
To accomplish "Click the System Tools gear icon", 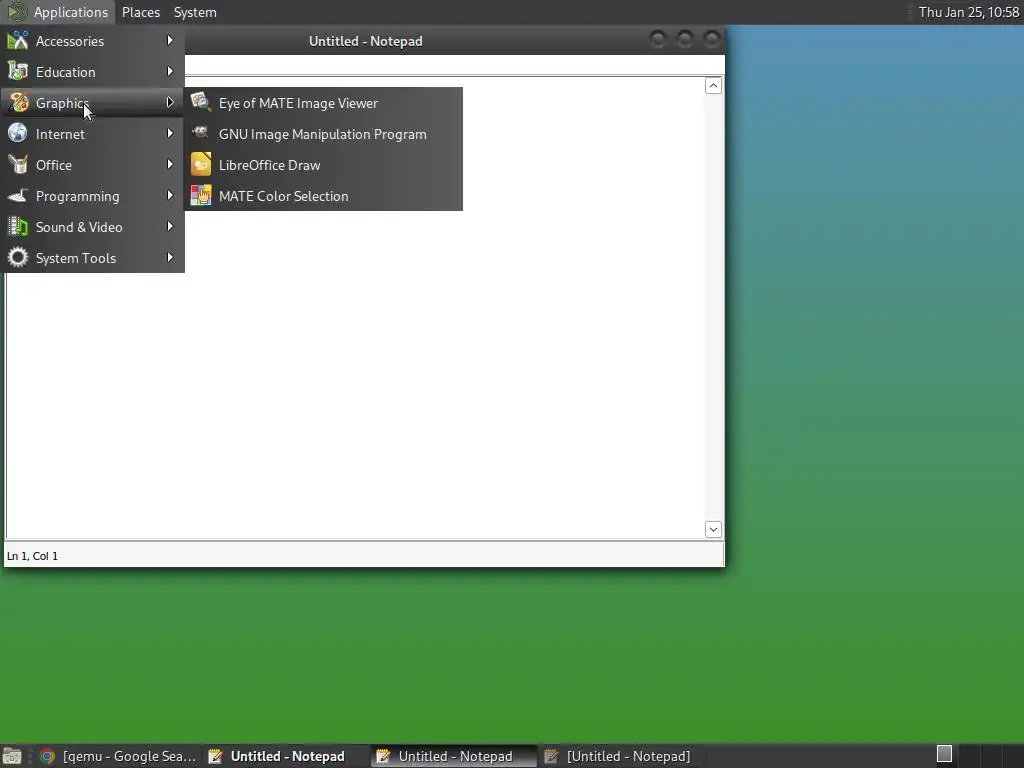I will coord(18,257).
